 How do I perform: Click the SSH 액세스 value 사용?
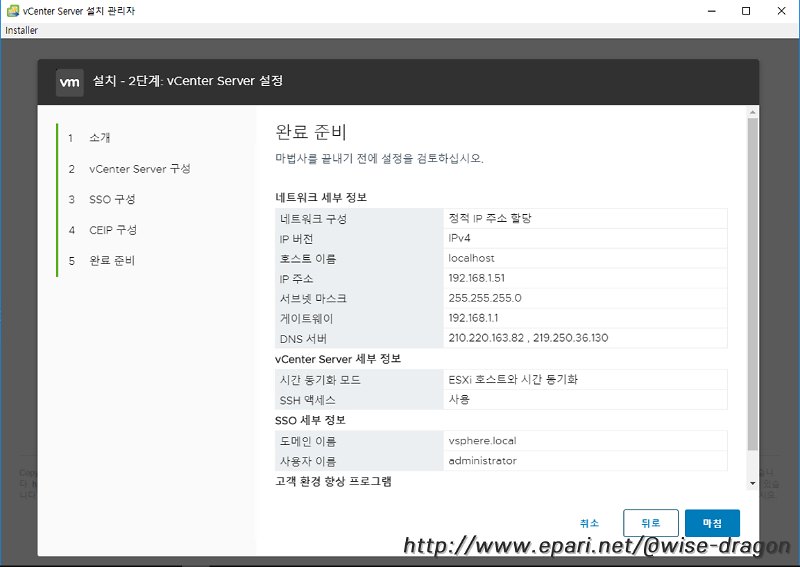click(x=459, y=400)
